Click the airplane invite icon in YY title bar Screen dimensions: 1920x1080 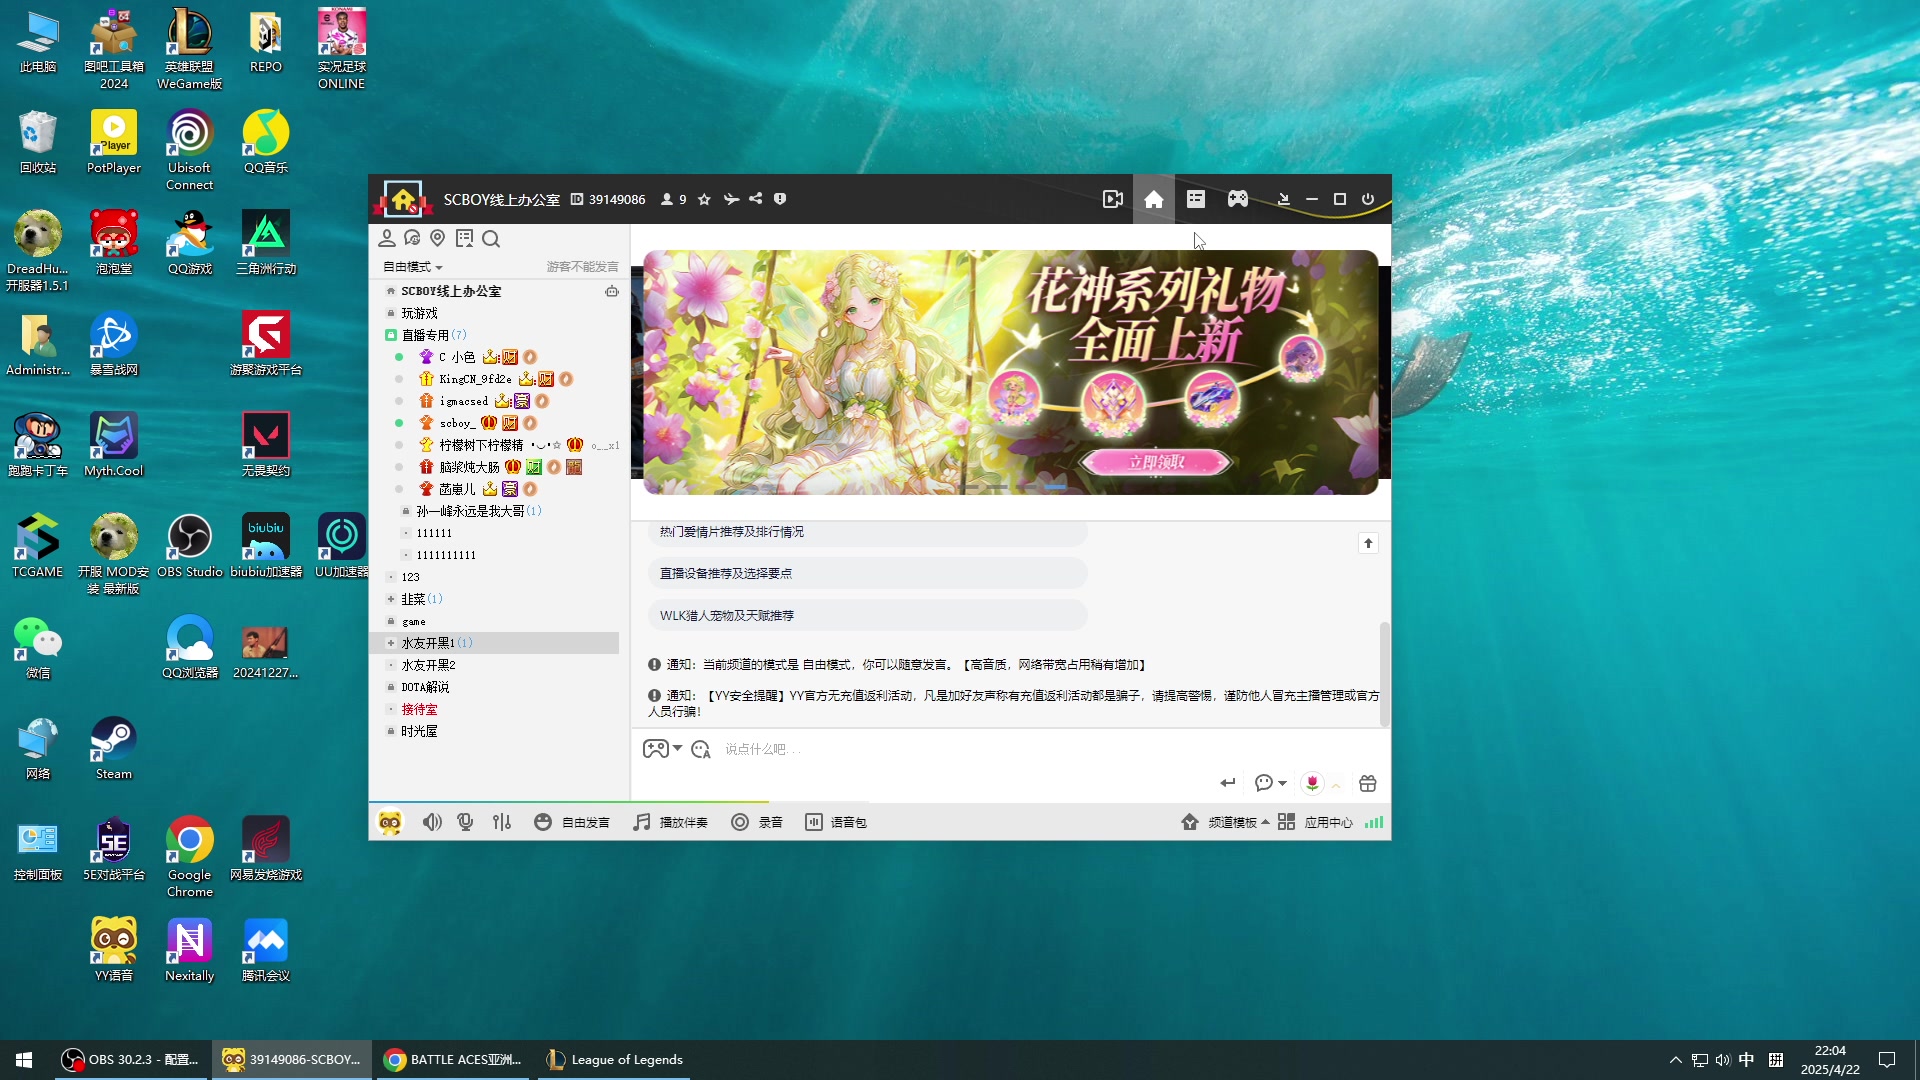tap(731, 199)
